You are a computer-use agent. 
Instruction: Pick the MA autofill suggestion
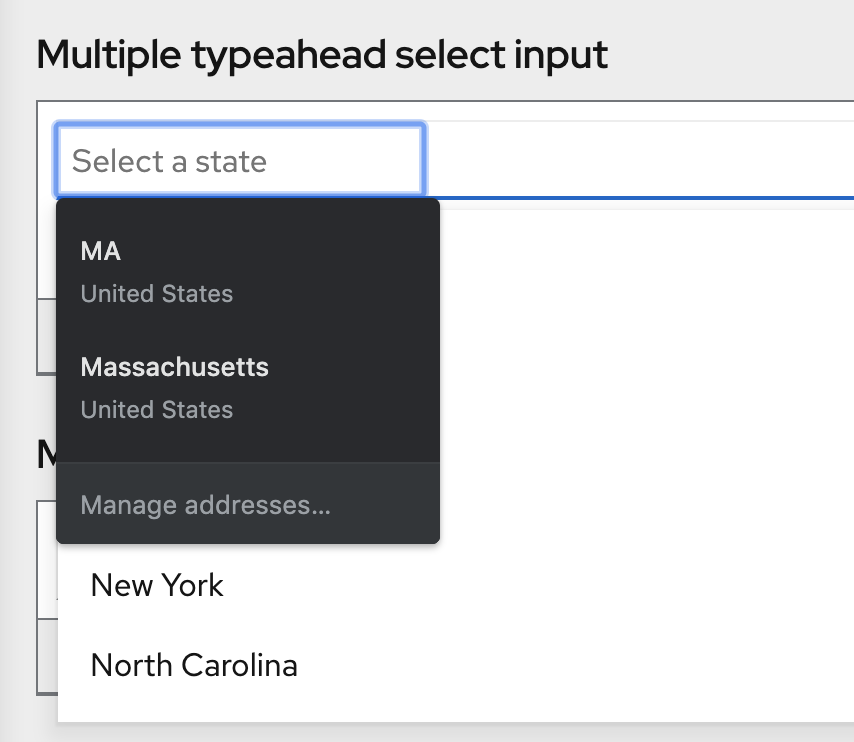[247, 271]
